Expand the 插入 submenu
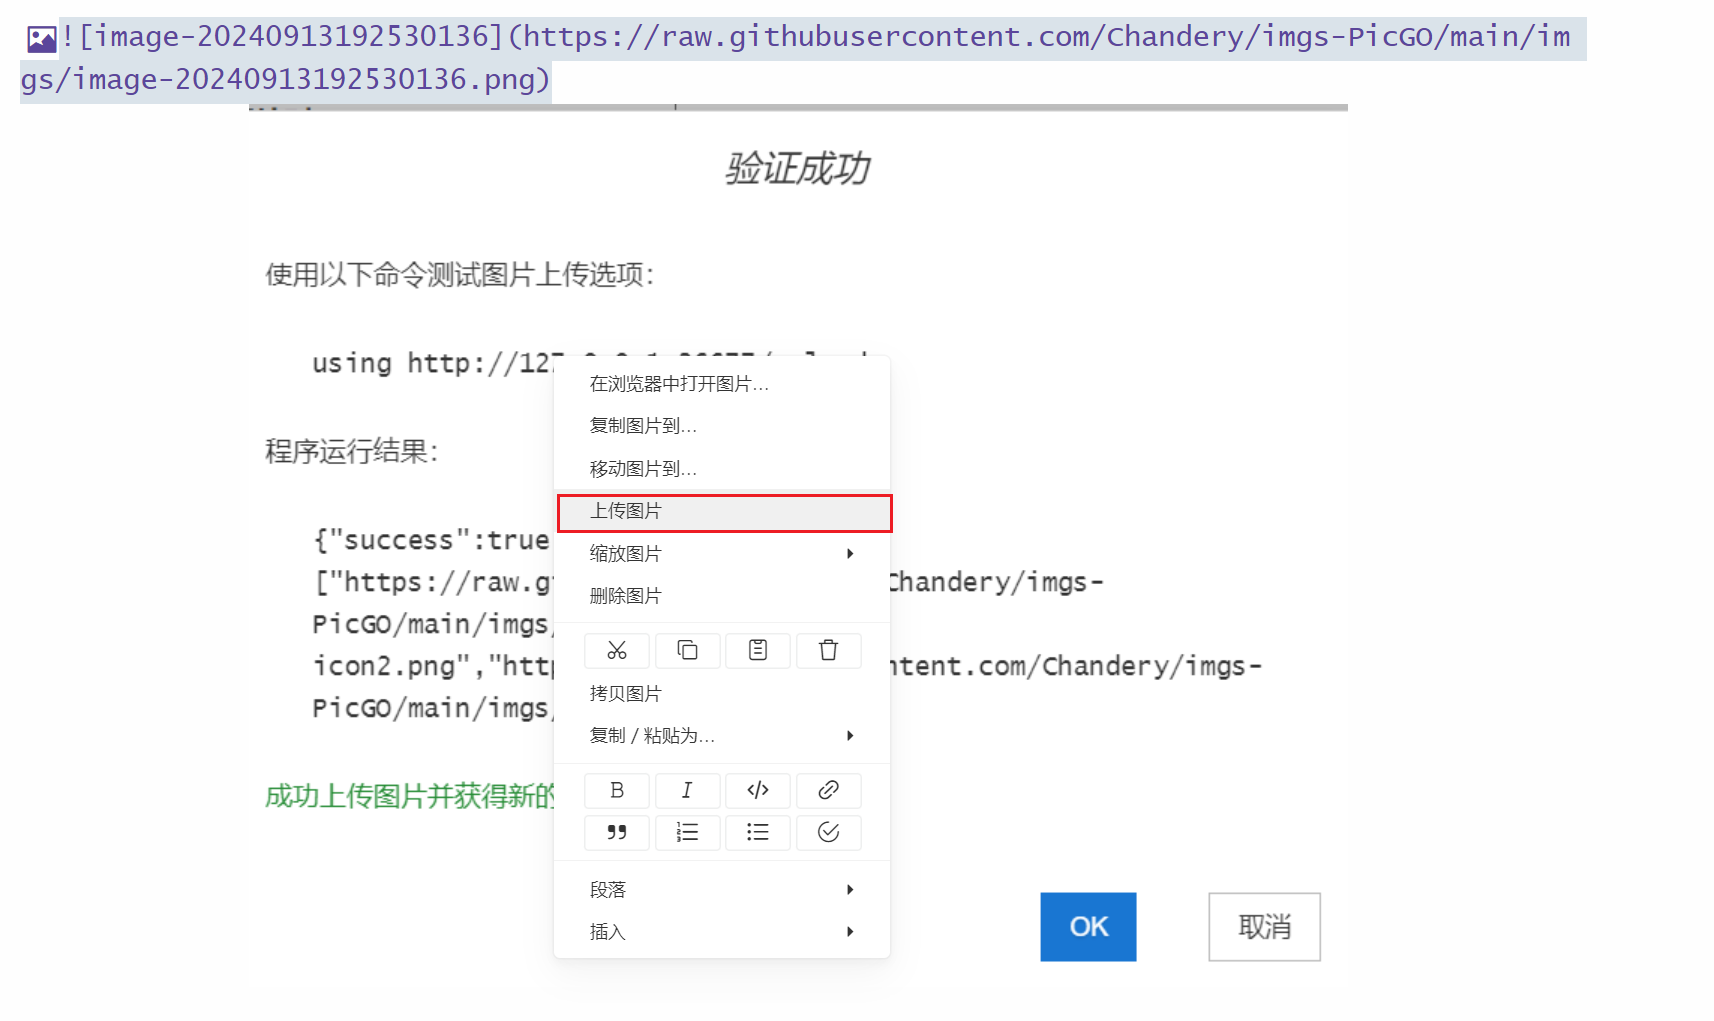This screenshot has height=1021, width=1714. [721, 932]
